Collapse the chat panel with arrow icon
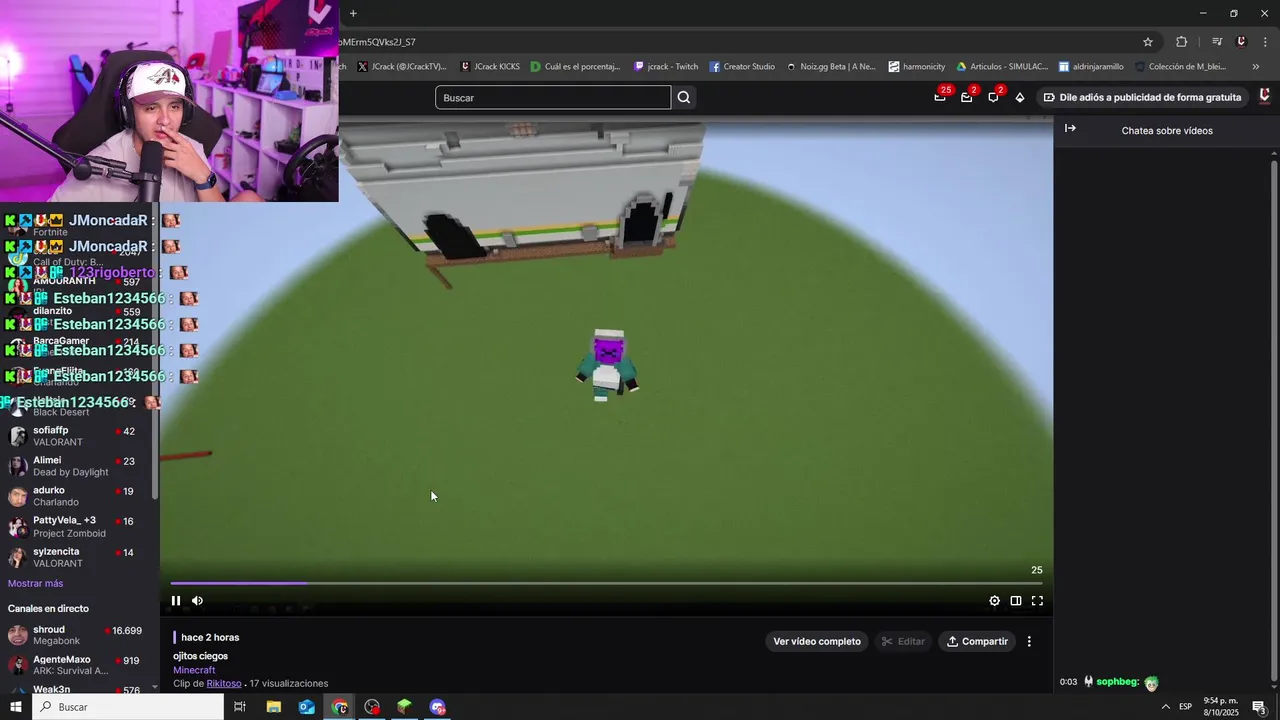 [x=1070, y=129]
